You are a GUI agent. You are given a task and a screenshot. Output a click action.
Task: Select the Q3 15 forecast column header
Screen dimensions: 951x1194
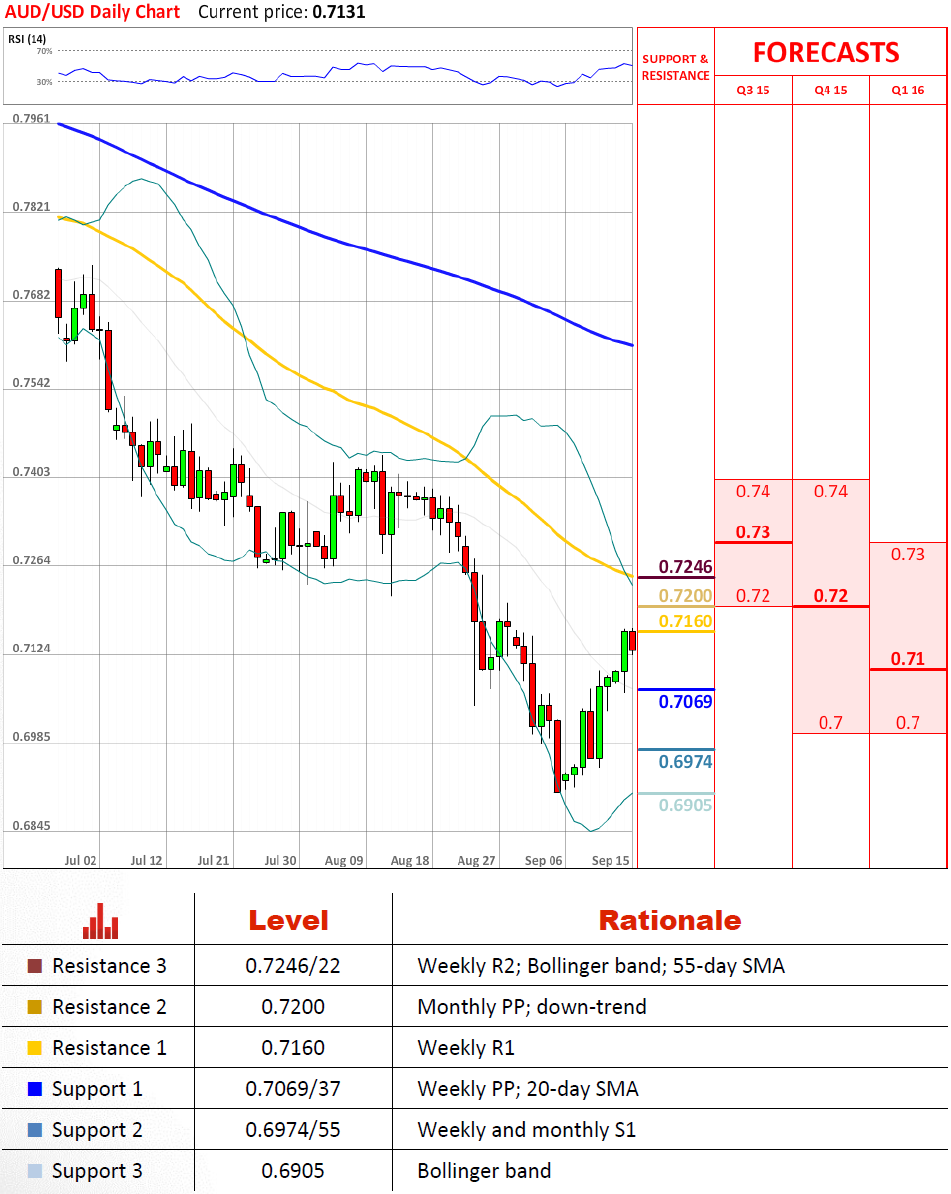click(753, 90)
